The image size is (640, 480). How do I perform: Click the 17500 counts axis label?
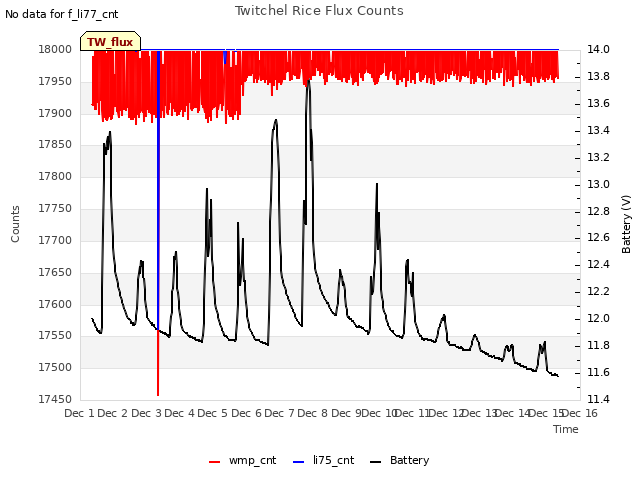click(55, 367)
